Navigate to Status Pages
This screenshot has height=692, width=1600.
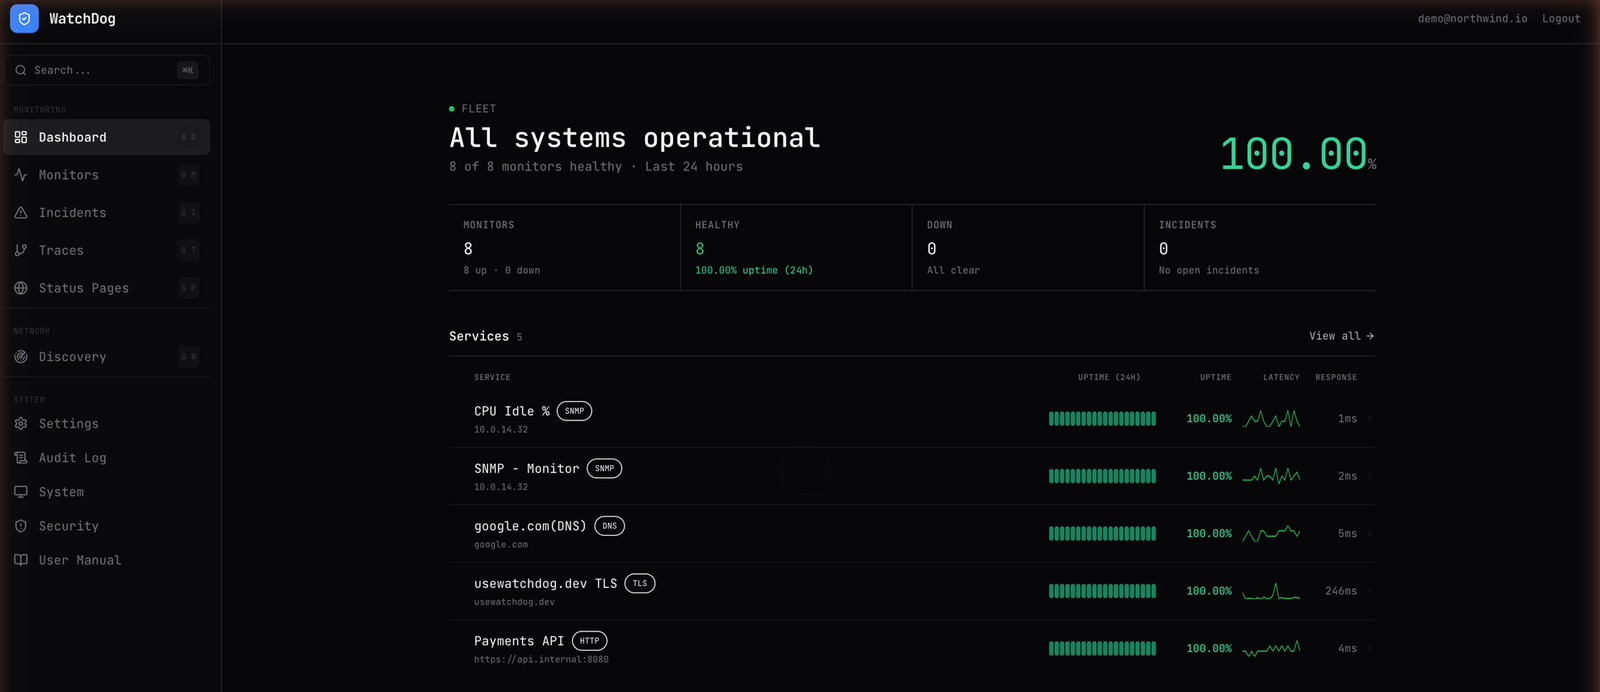(x=107, y=288)
